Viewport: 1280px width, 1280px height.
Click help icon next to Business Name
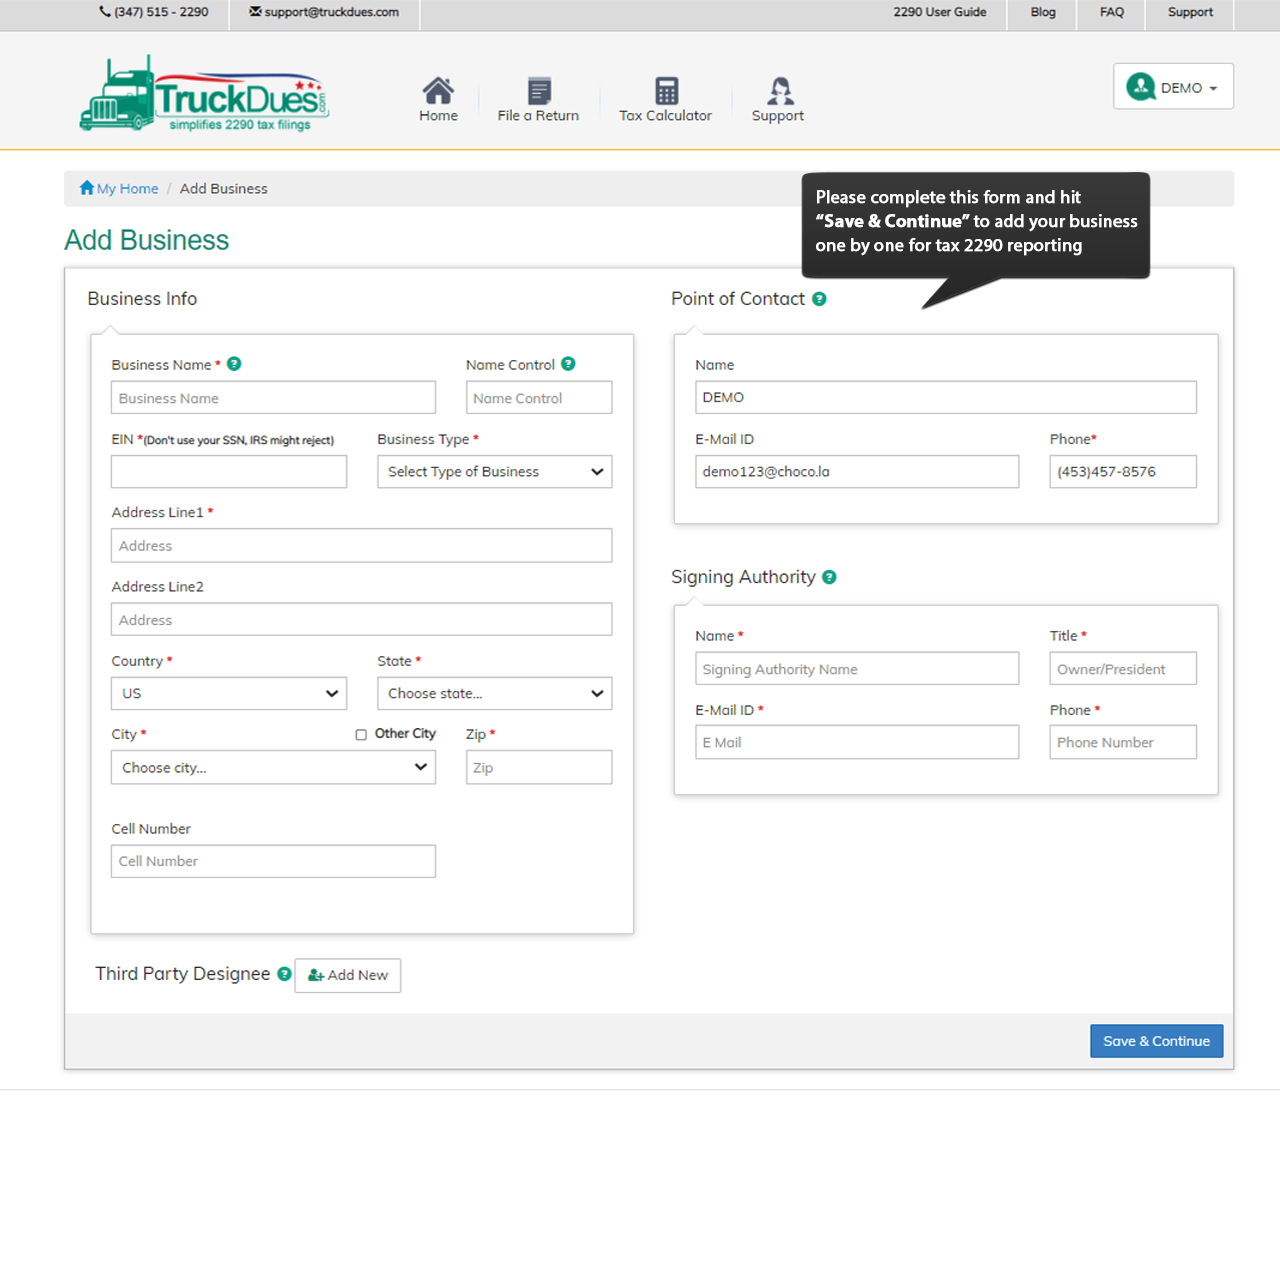point(234,364)
